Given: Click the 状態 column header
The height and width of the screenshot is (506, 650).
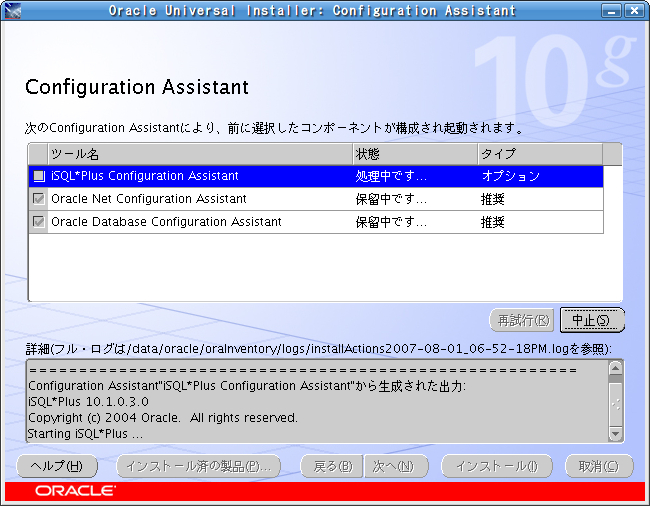Looking at the screenshot, I should (415, 154).
